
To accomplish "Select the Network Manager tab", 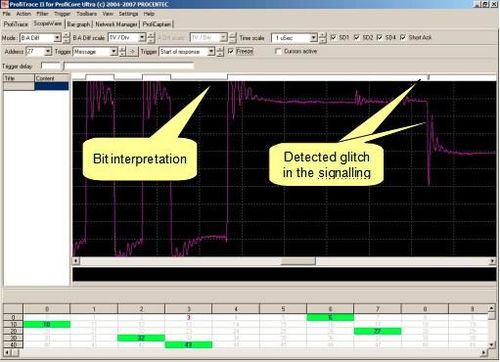I will click(x=116, y=24).
